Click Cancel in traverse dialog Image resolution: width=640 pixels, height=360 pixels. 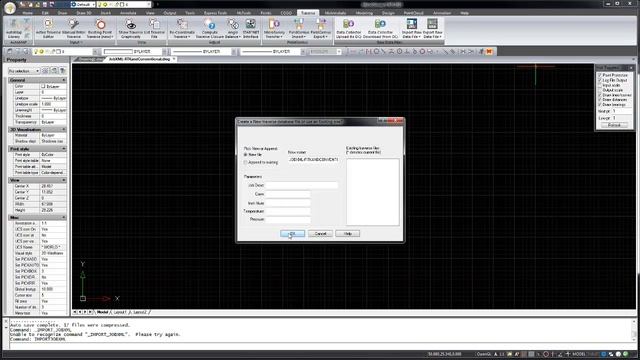(x=320, y=233)
